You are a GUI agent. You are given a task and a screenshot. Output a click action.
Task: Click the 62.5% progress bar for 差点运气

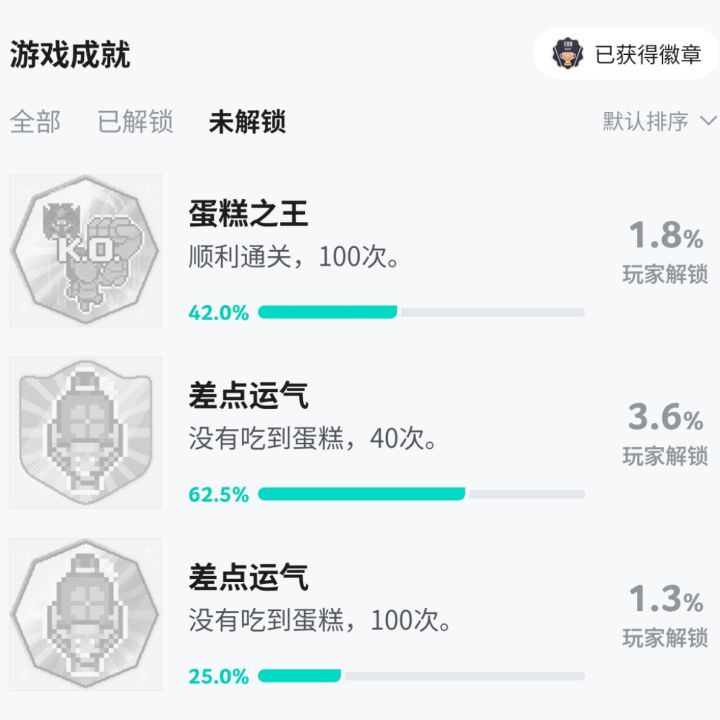421,494
